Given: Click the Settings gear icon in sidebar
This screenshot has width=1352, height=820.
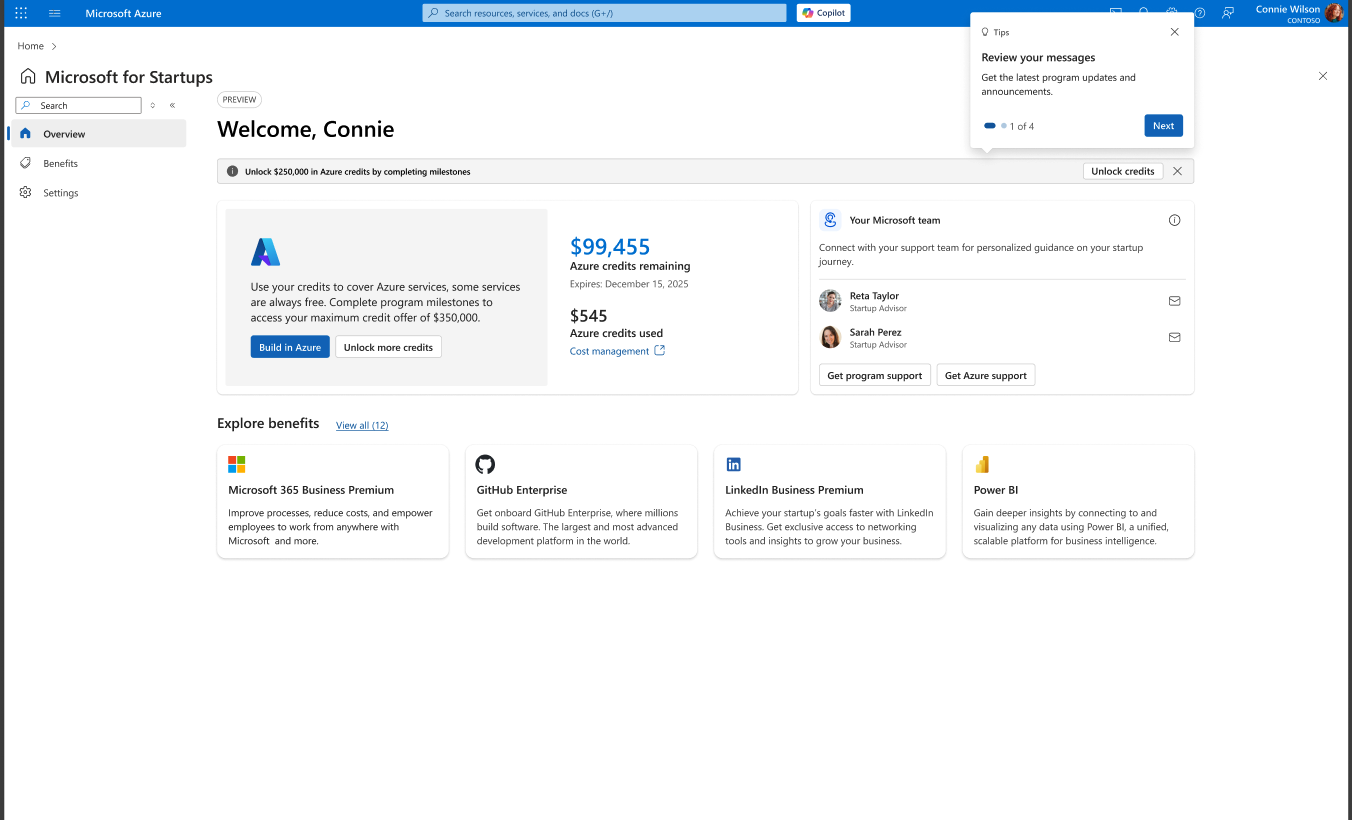Looking at the screenshot, I should [x=25, y=192].
